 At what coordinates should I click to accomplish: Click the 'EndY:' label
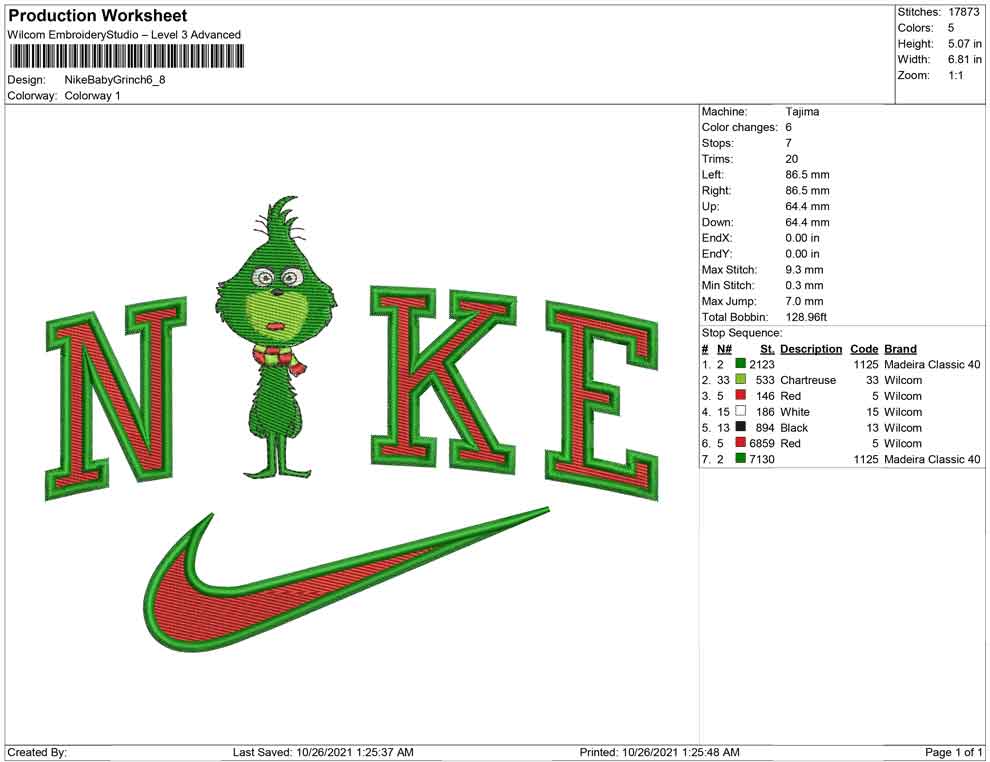tap(717, 254)
